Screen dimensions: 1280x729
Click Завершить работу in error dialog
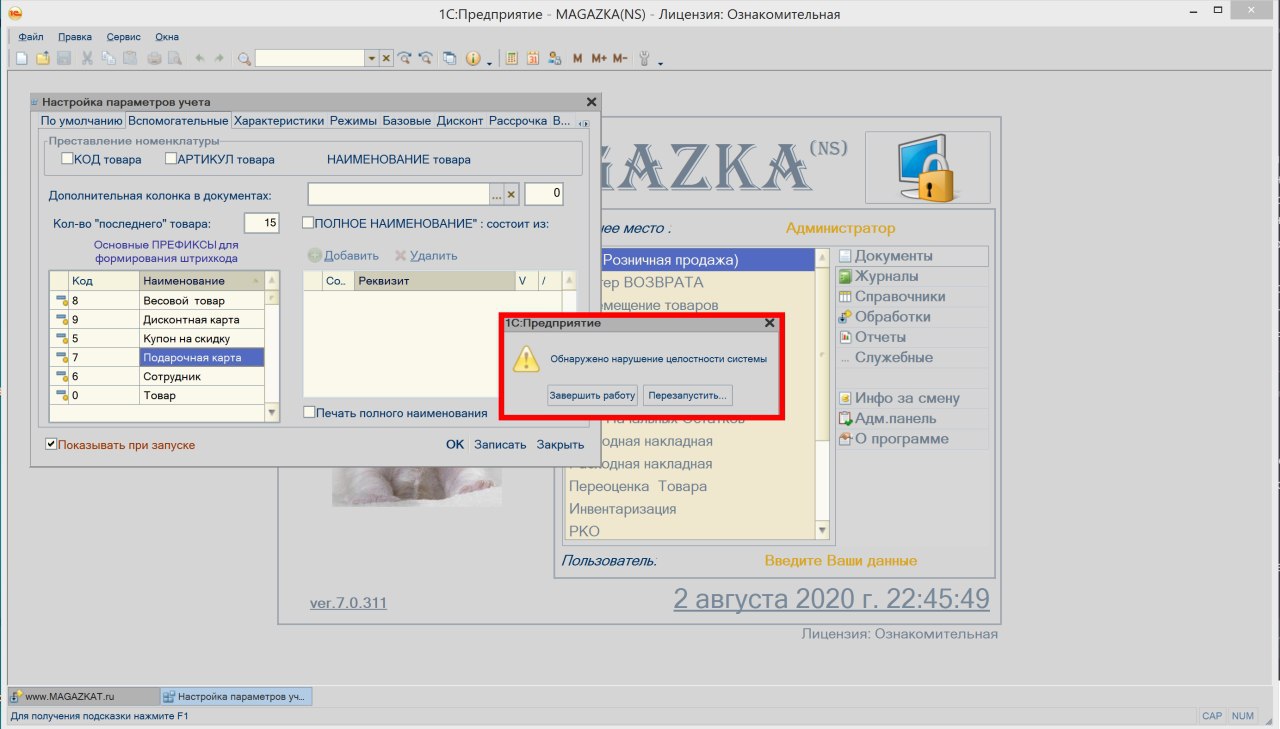(x=592, y=395)
